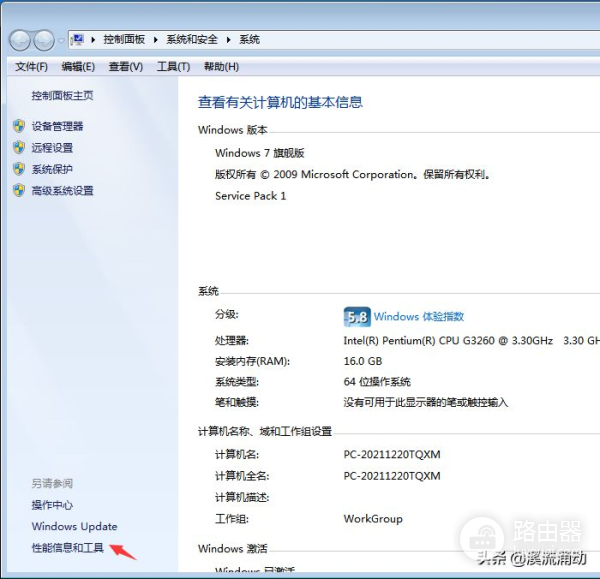This screenshot has height=579, width=600.
Task: Click the heading 查看有关计算机的基本信息
Action: pos(280,102)
